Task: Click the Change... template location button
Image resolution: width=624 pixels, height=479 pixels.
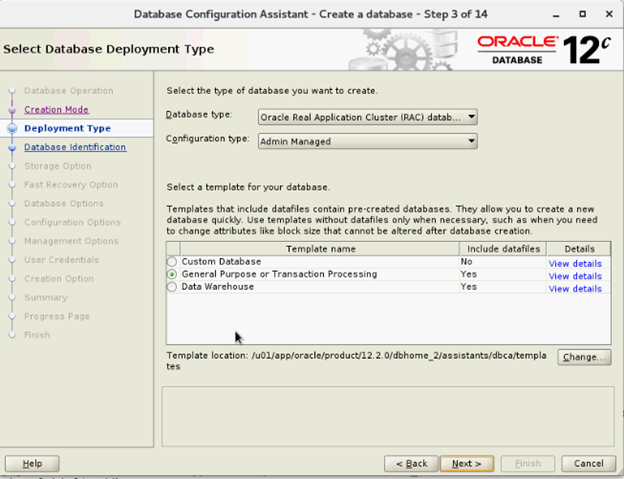Action: tap(584, 357)
